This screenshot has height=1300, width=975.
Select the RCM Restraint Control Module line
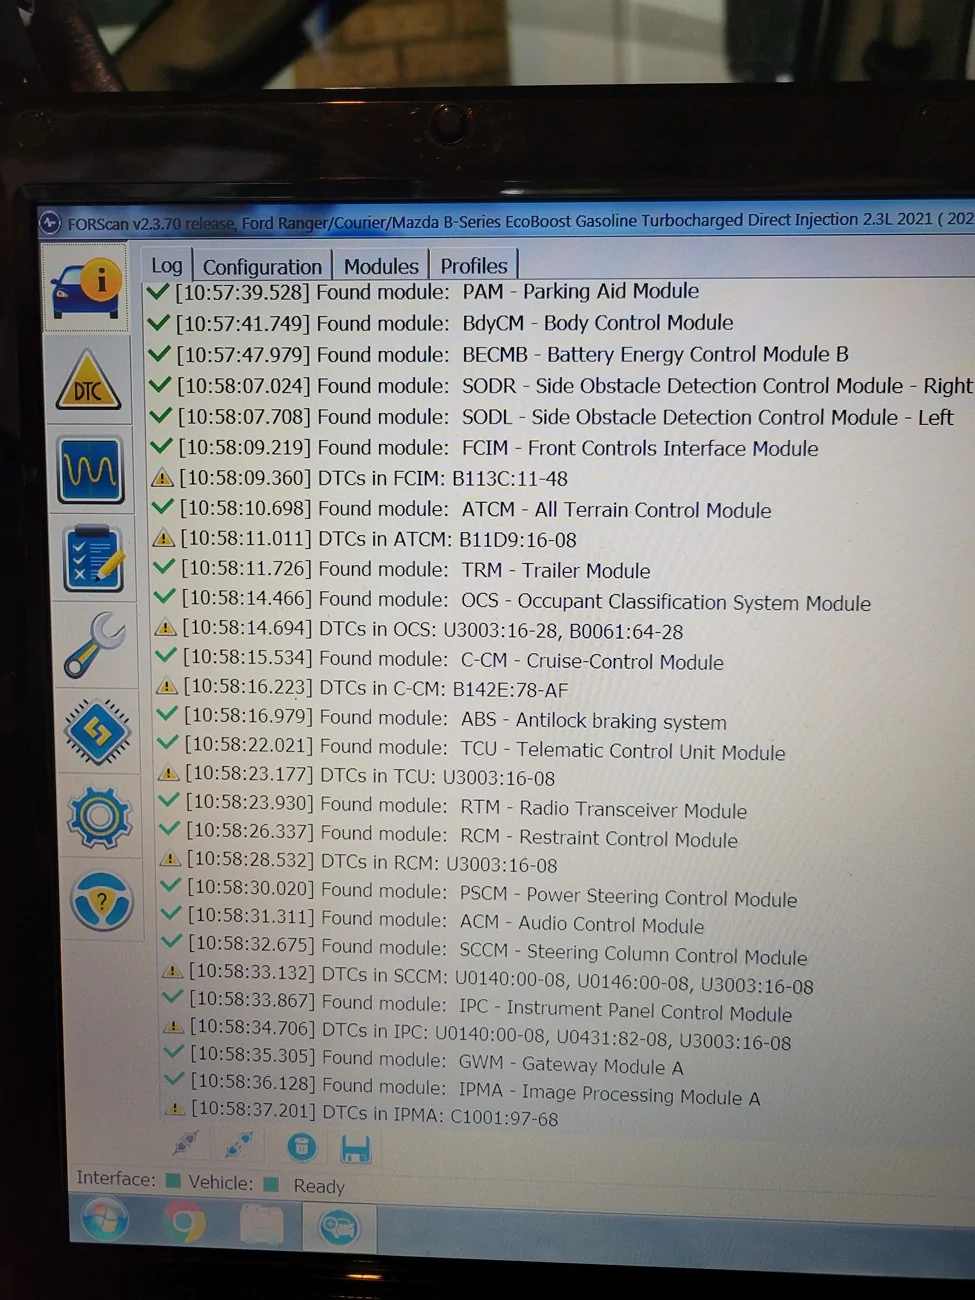[x=450, y=835]
